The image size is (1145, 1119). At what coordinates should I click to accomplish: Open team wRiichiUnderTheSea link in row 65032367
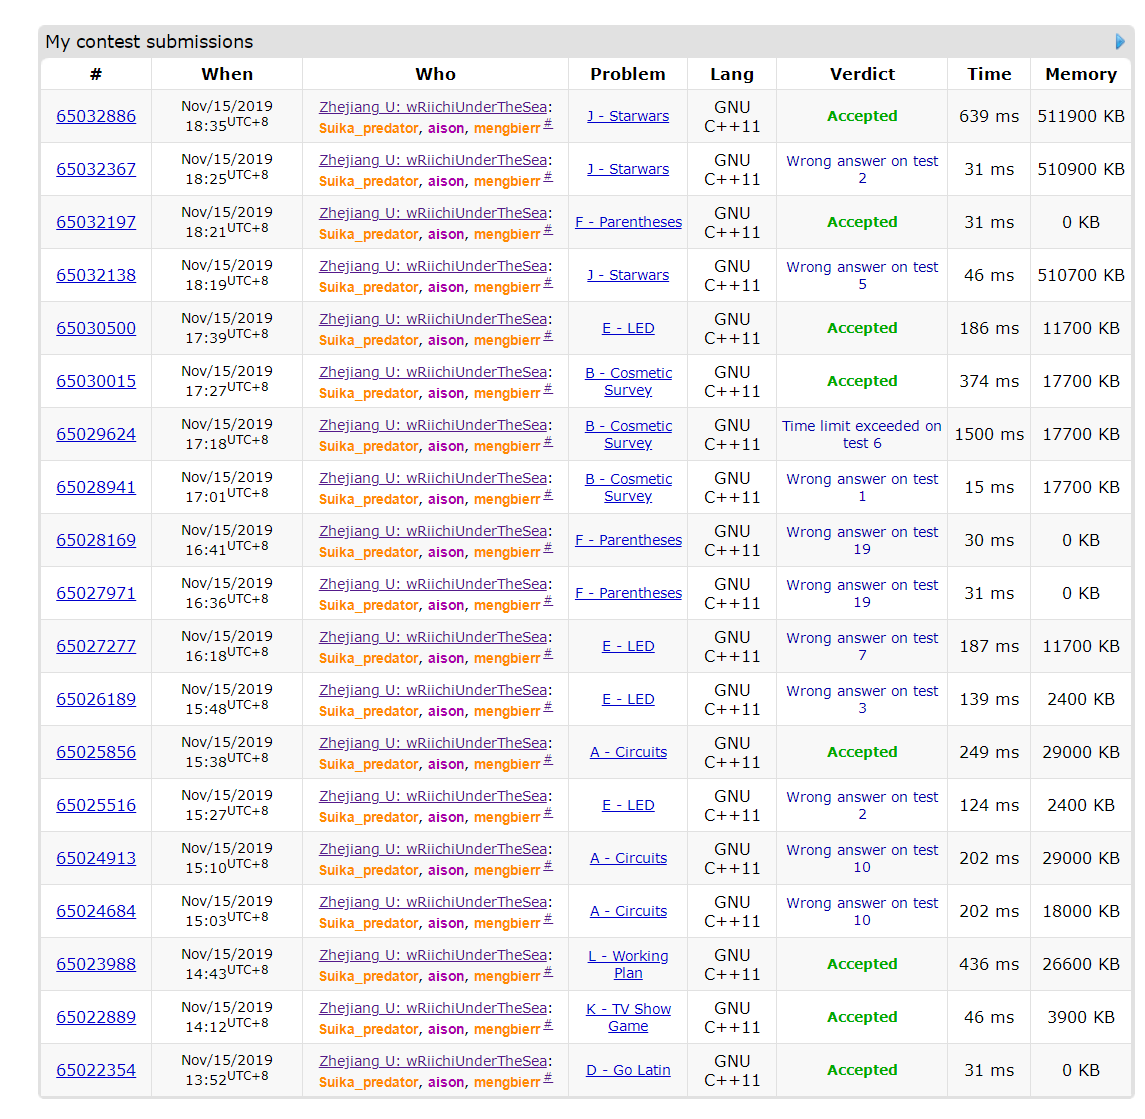point(476,160)
